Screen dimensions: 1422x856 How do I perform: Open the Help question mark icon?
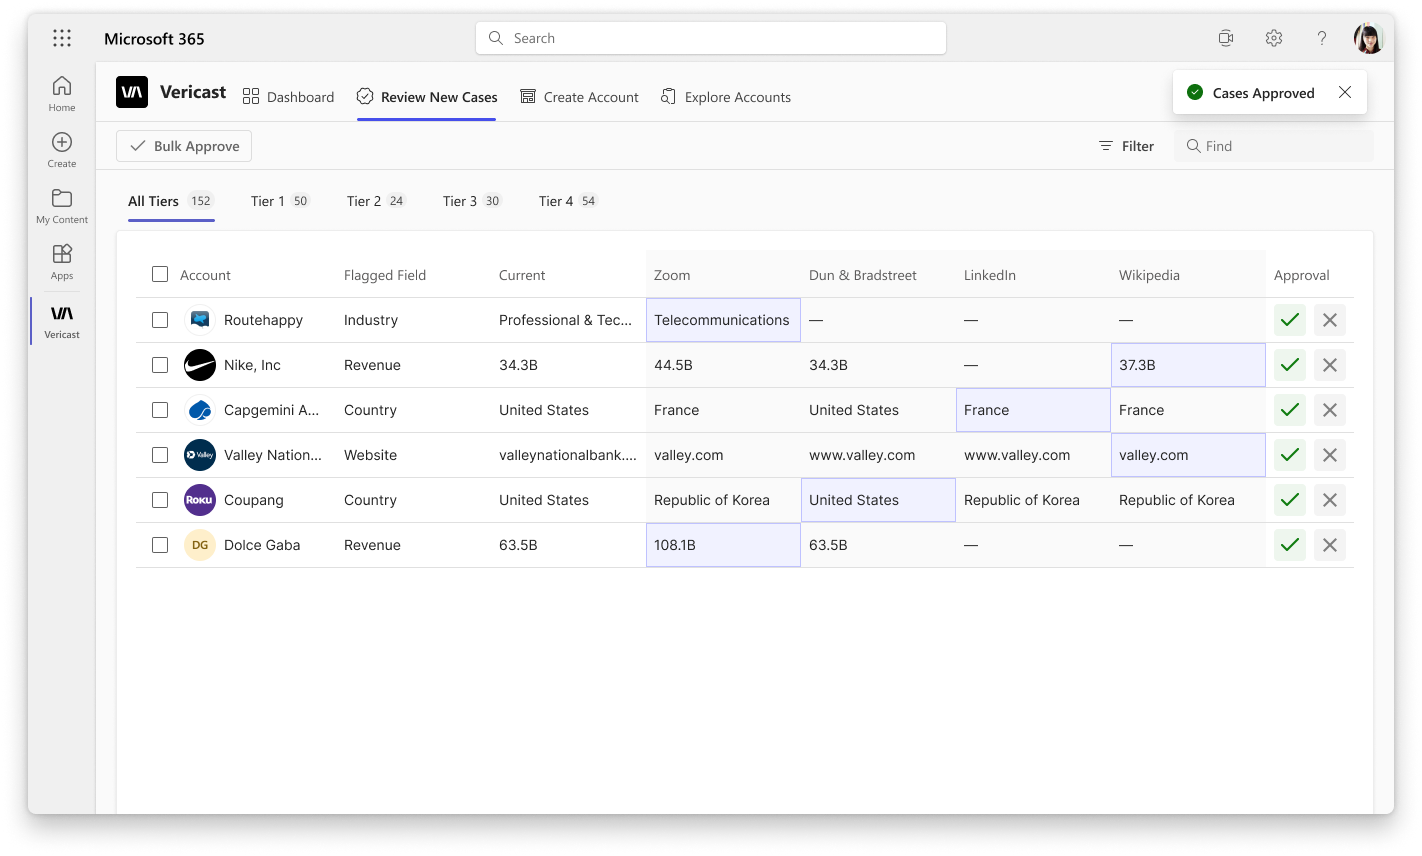[1321, 38]
